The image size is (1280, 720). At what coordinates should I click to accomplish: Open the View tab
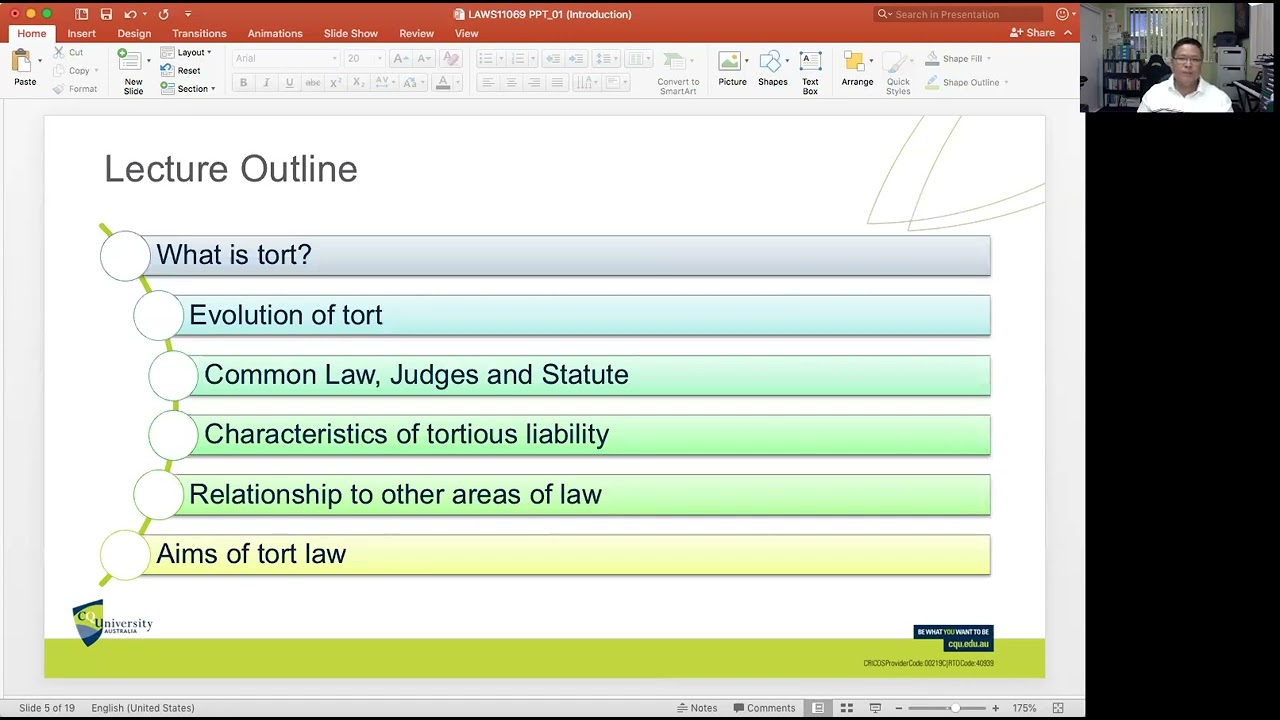[x=466, y=33]
